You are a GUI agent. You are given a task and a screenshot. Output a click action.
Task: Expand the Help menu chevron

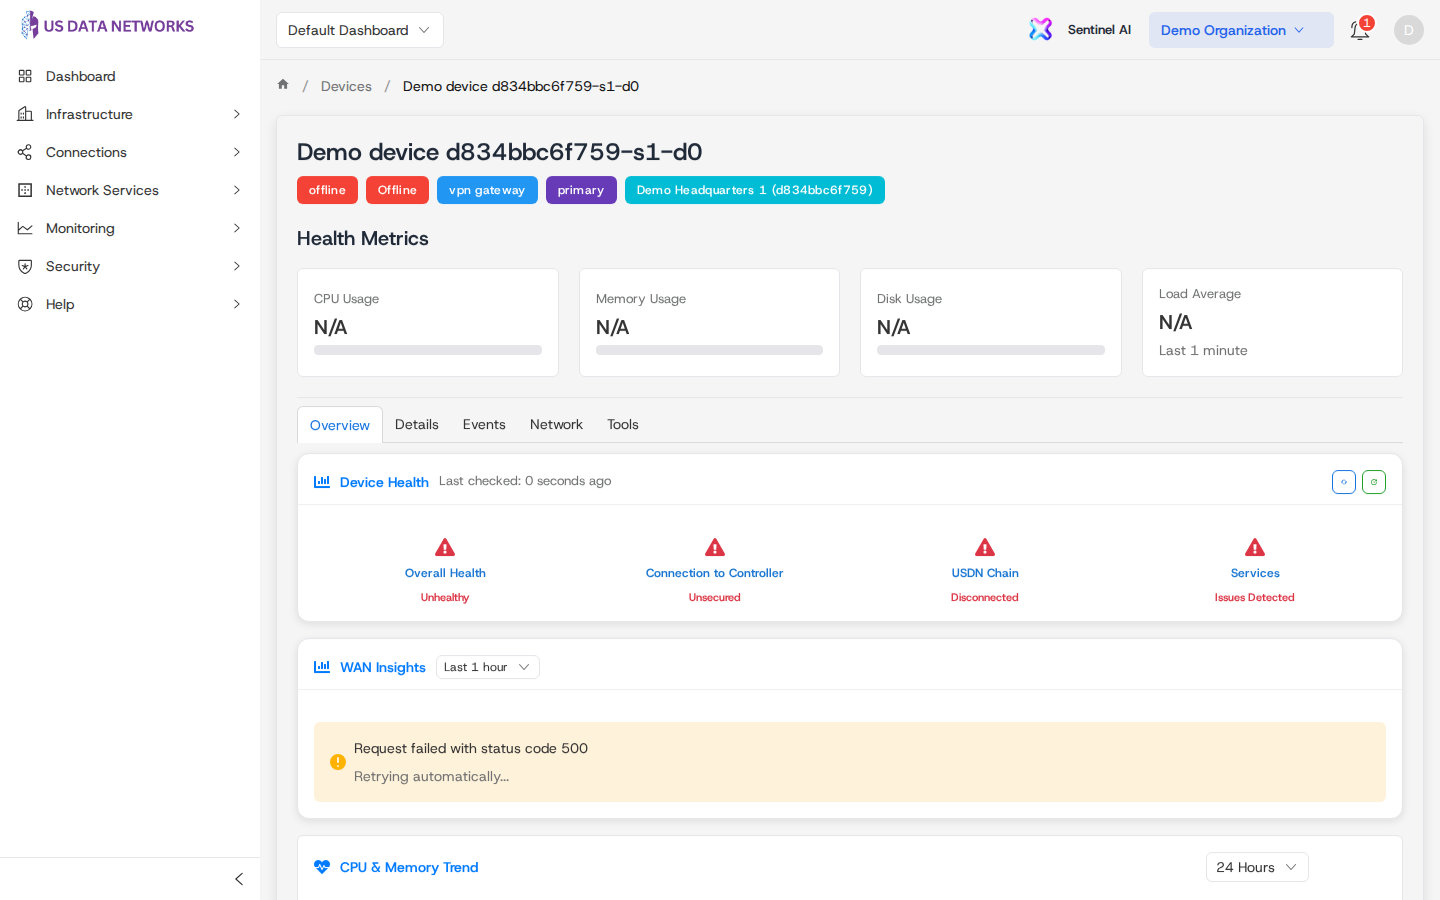(237, 304)
